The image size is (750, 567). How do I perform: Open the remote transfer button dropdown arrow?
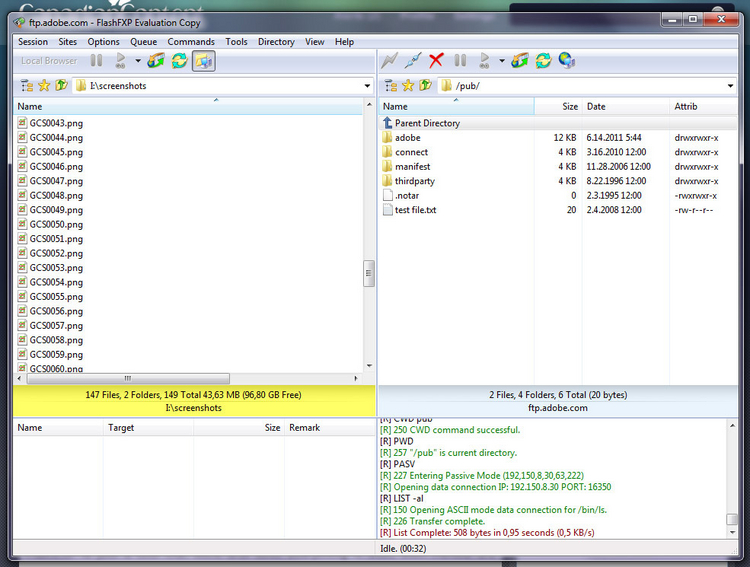pyautogui.click(x=502, y=61)
